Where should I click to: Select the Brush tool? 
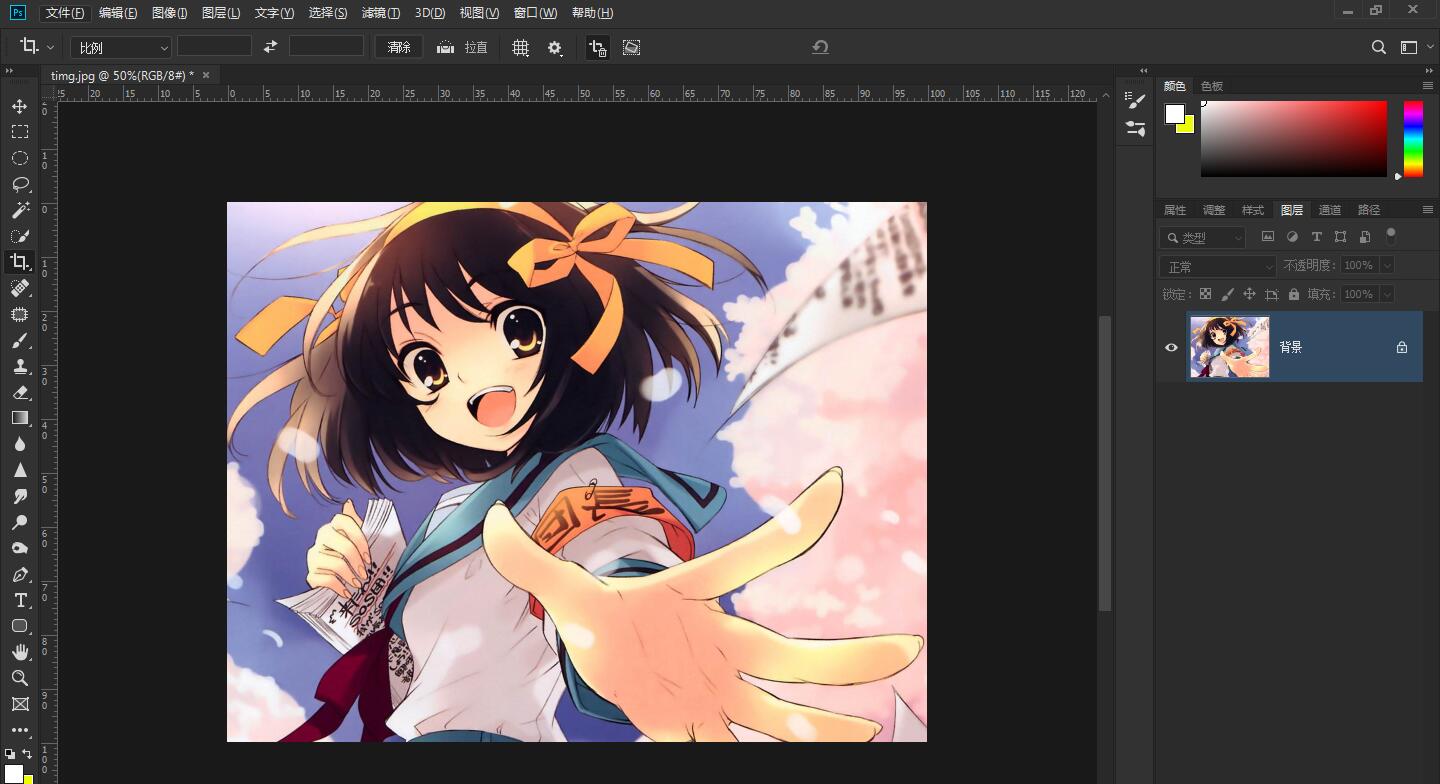tap(19, 340)
